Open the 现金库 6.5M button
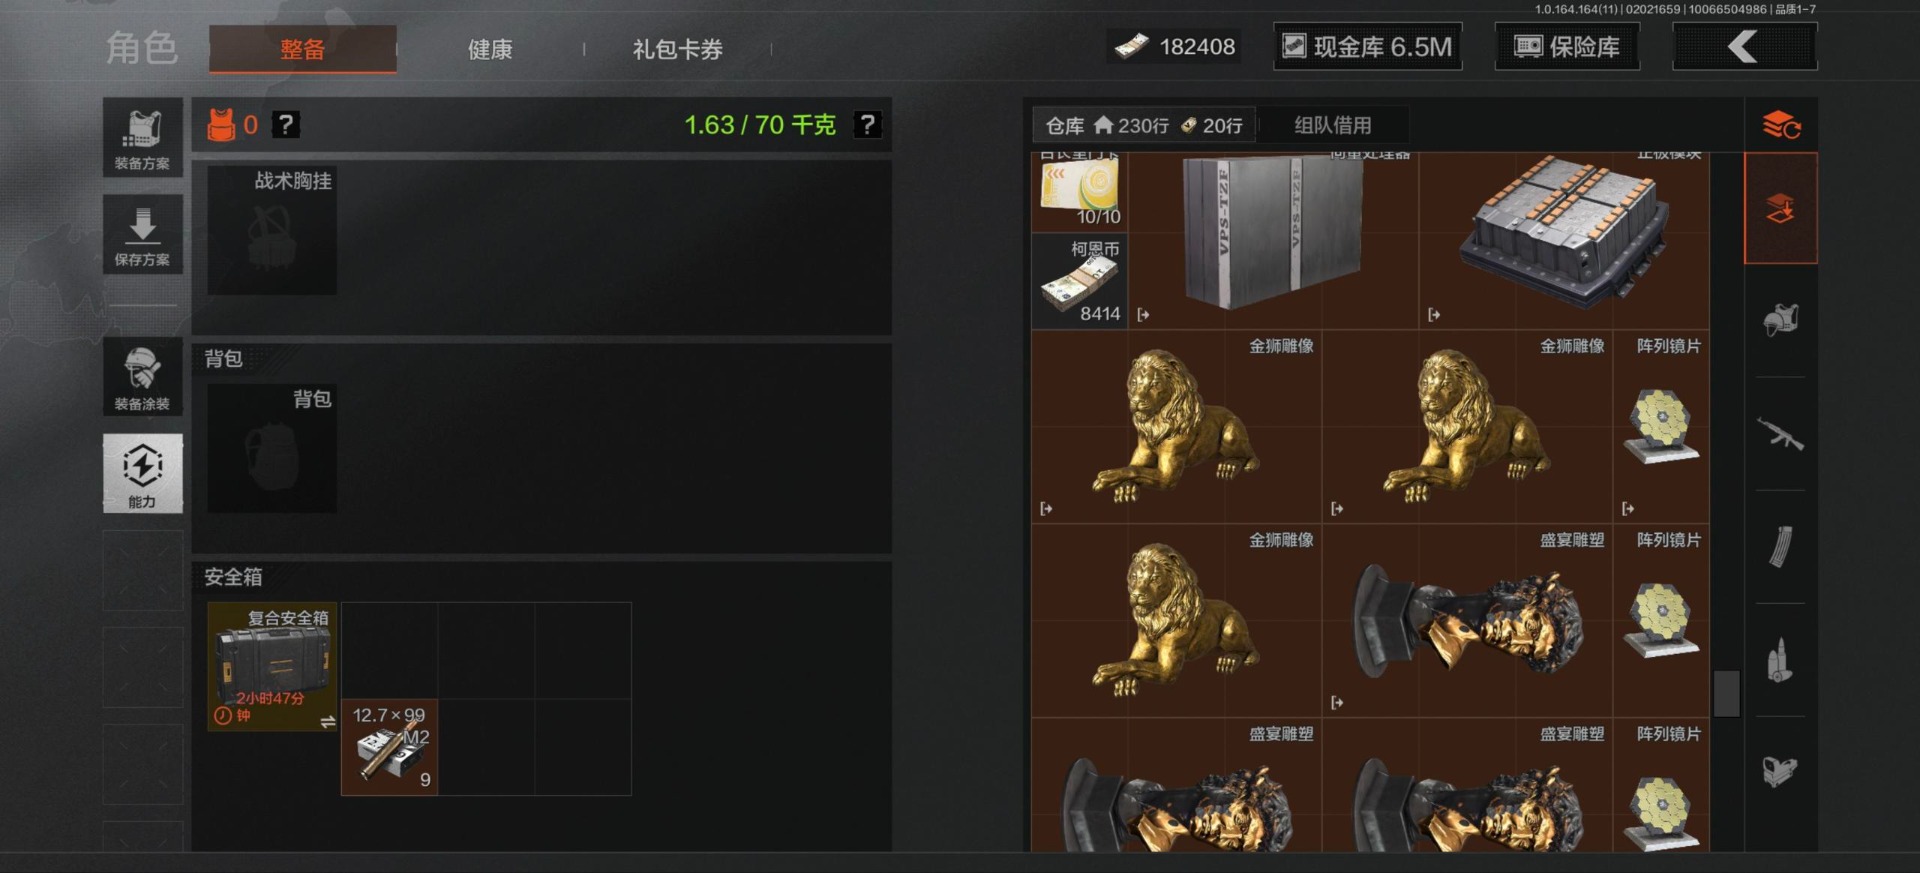 point(1367,47)
